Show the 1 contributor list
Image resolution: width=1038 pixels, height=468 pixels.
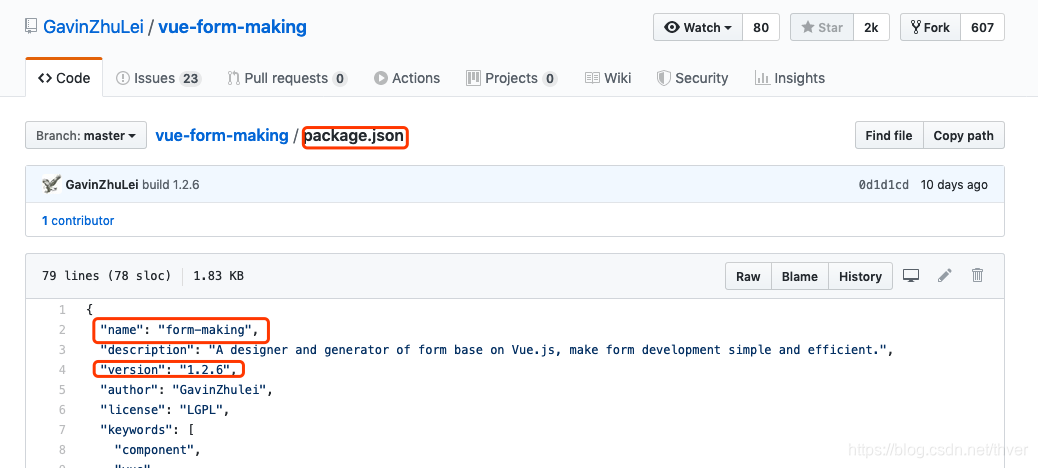[78, 220]
